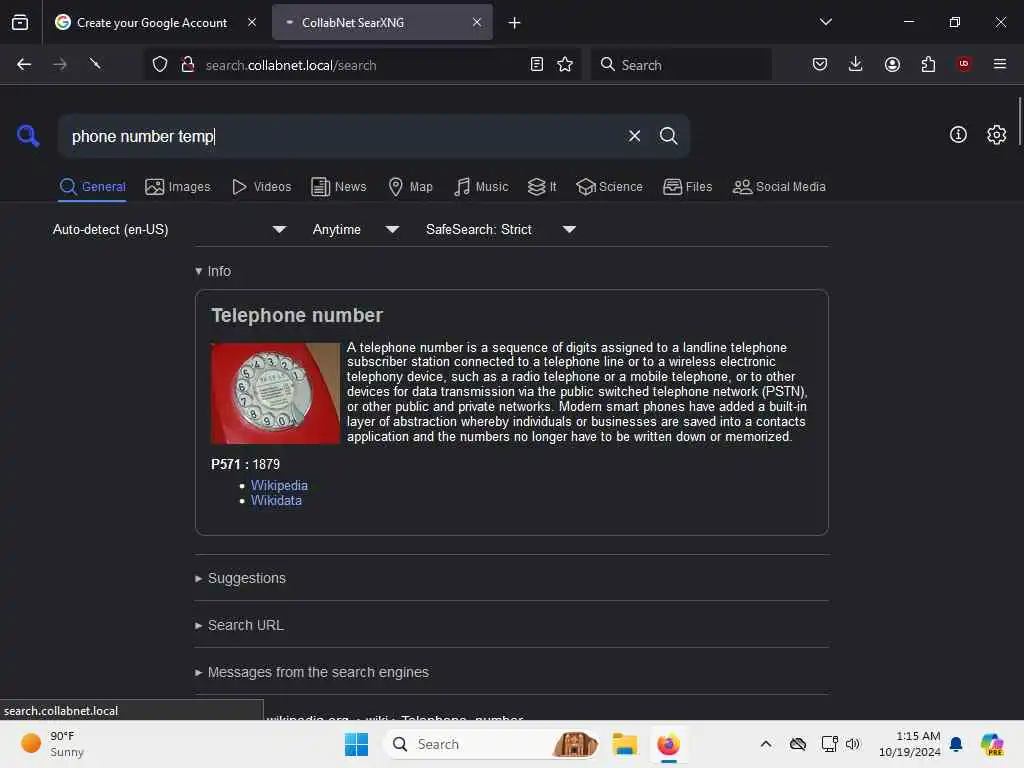1024x768 pixels.
Task: Open the IT category
Action: click(x=542, y=187)
